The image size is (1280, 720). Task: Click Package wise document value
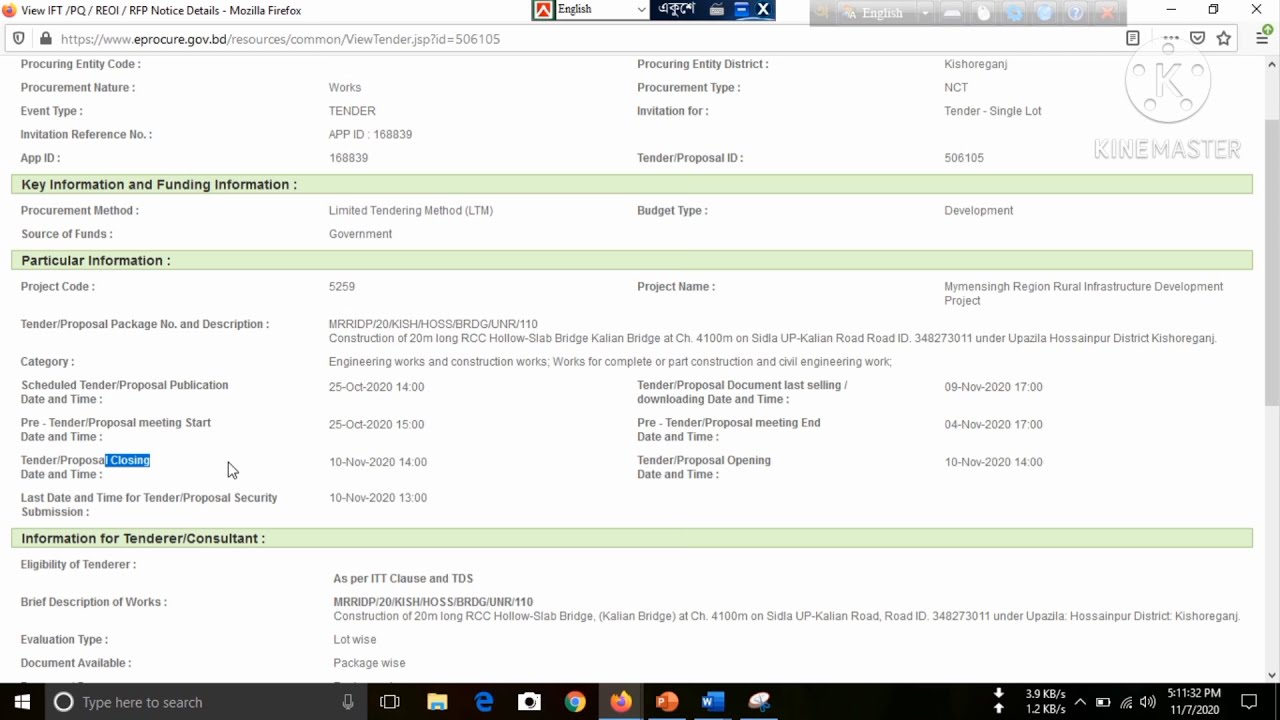(x=369, y=663)
